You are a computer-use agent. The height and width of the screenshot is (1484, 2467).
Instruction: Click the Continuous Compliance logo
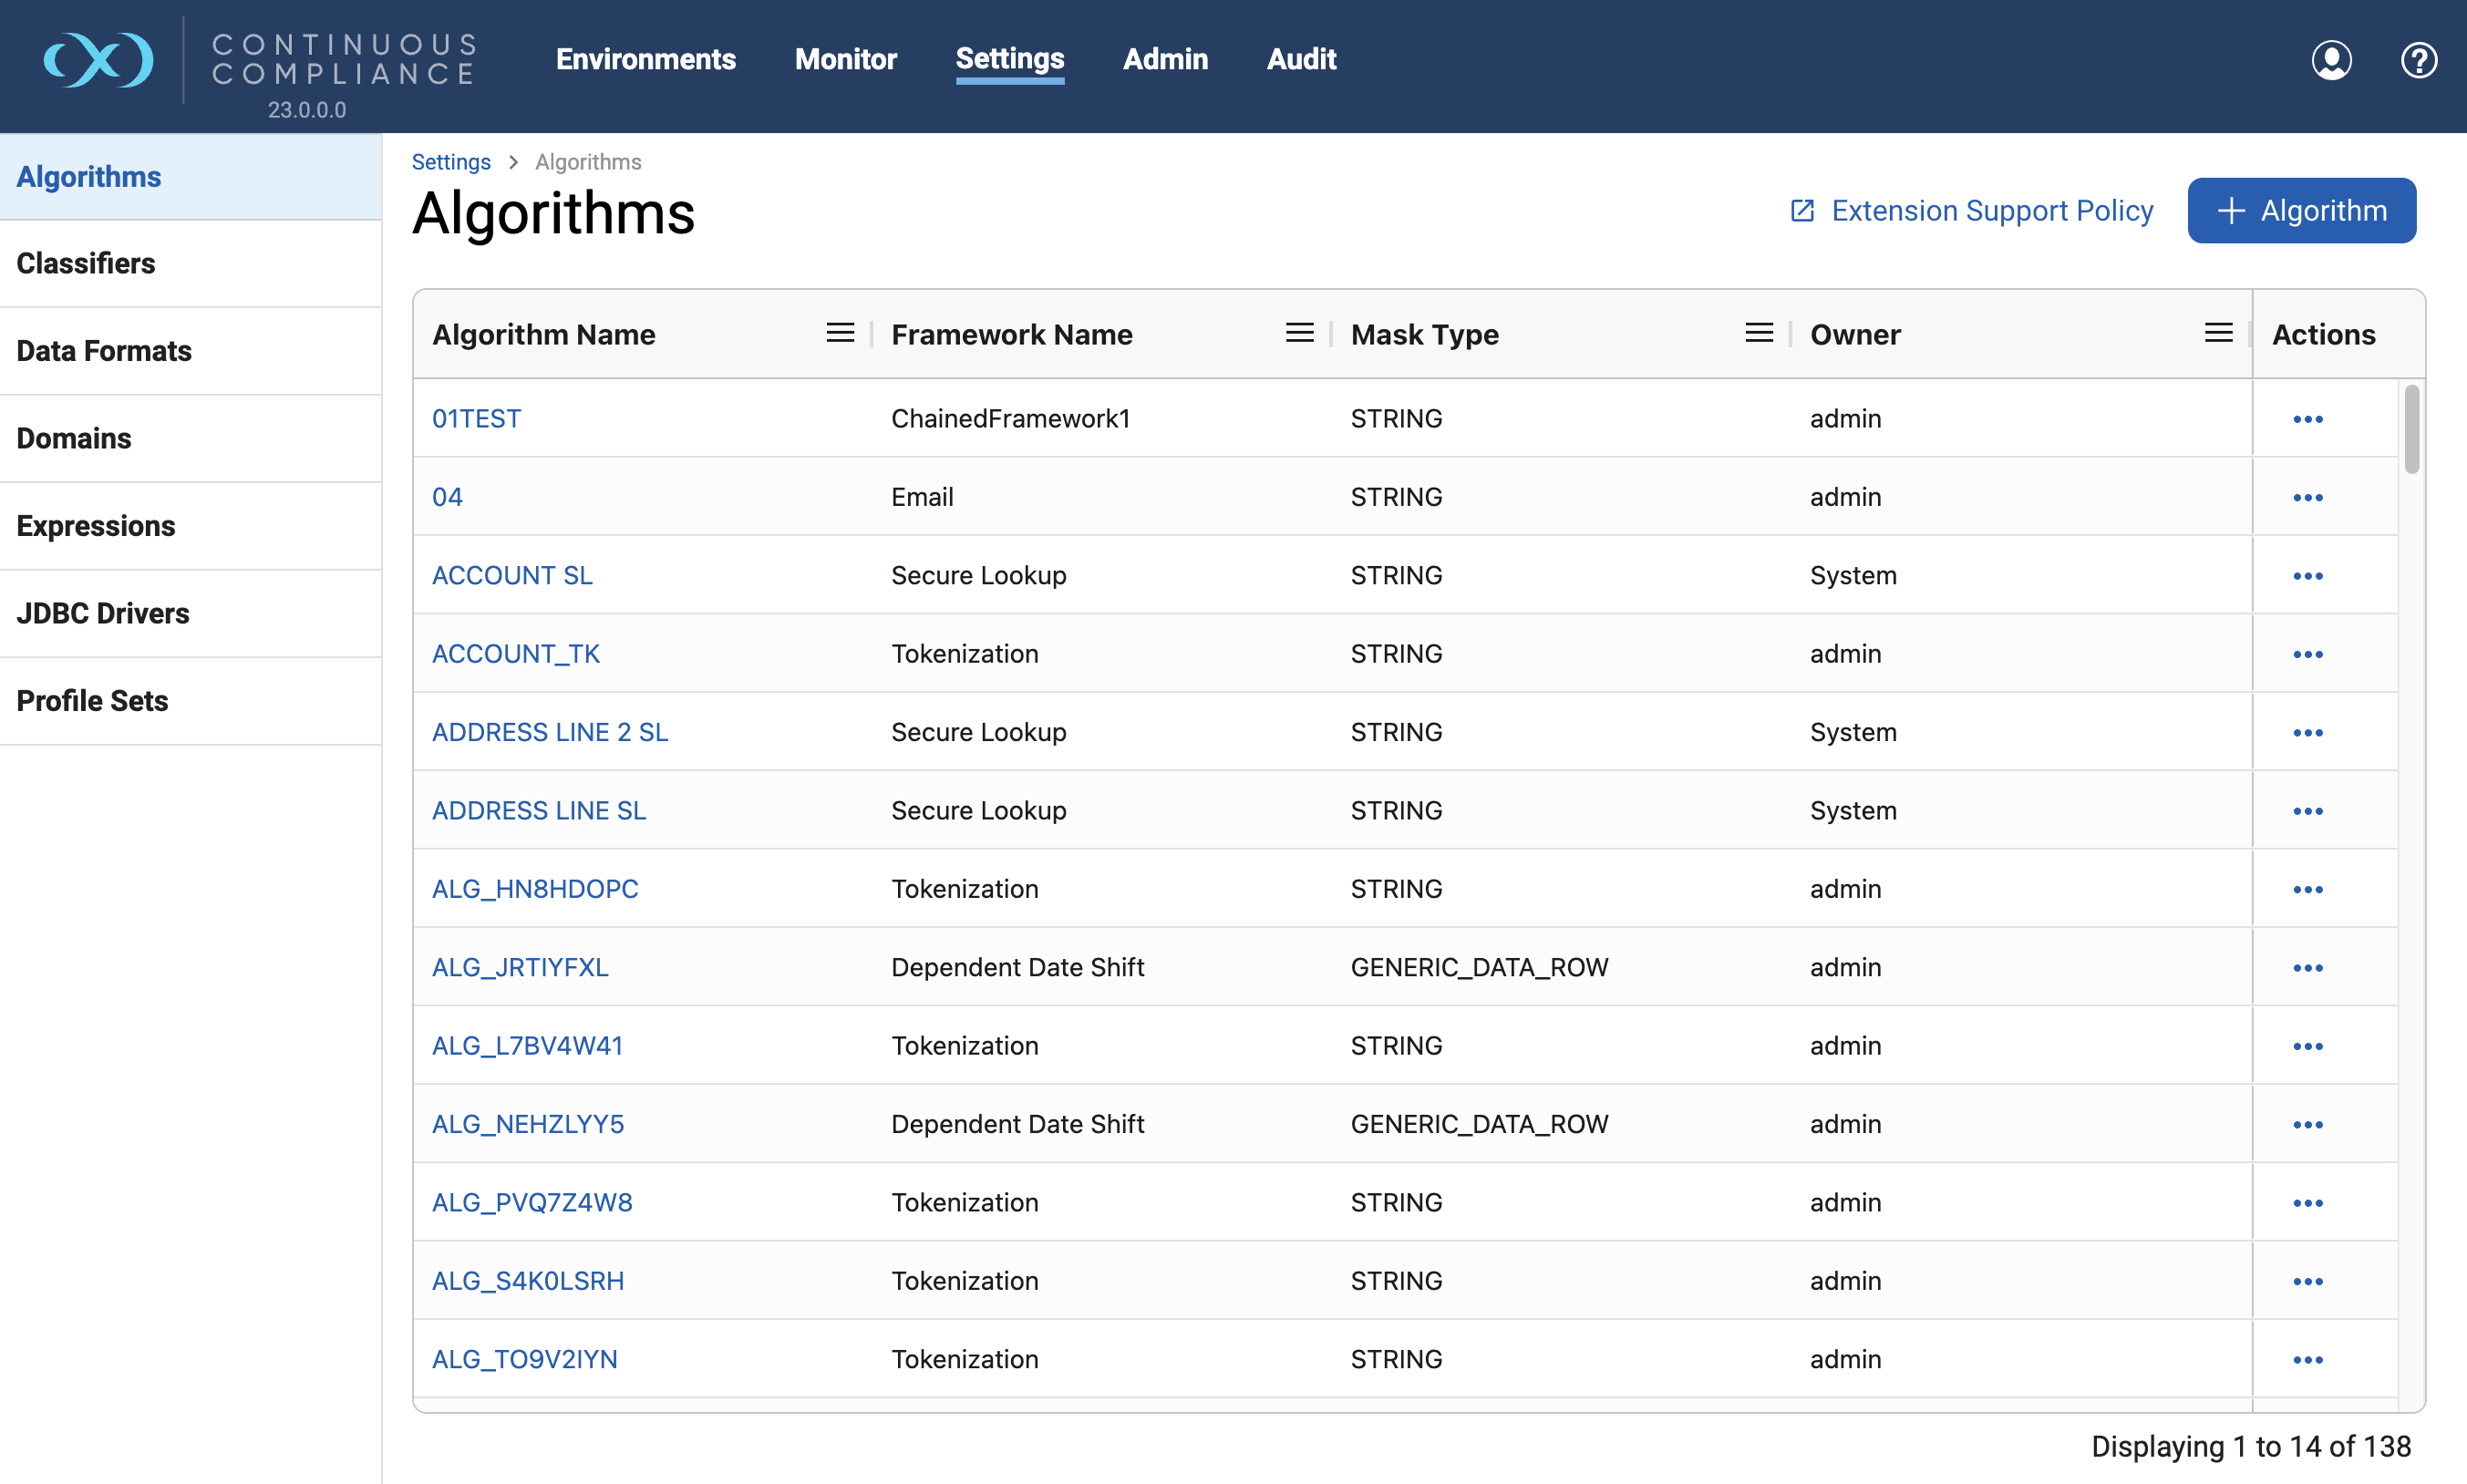98,60
